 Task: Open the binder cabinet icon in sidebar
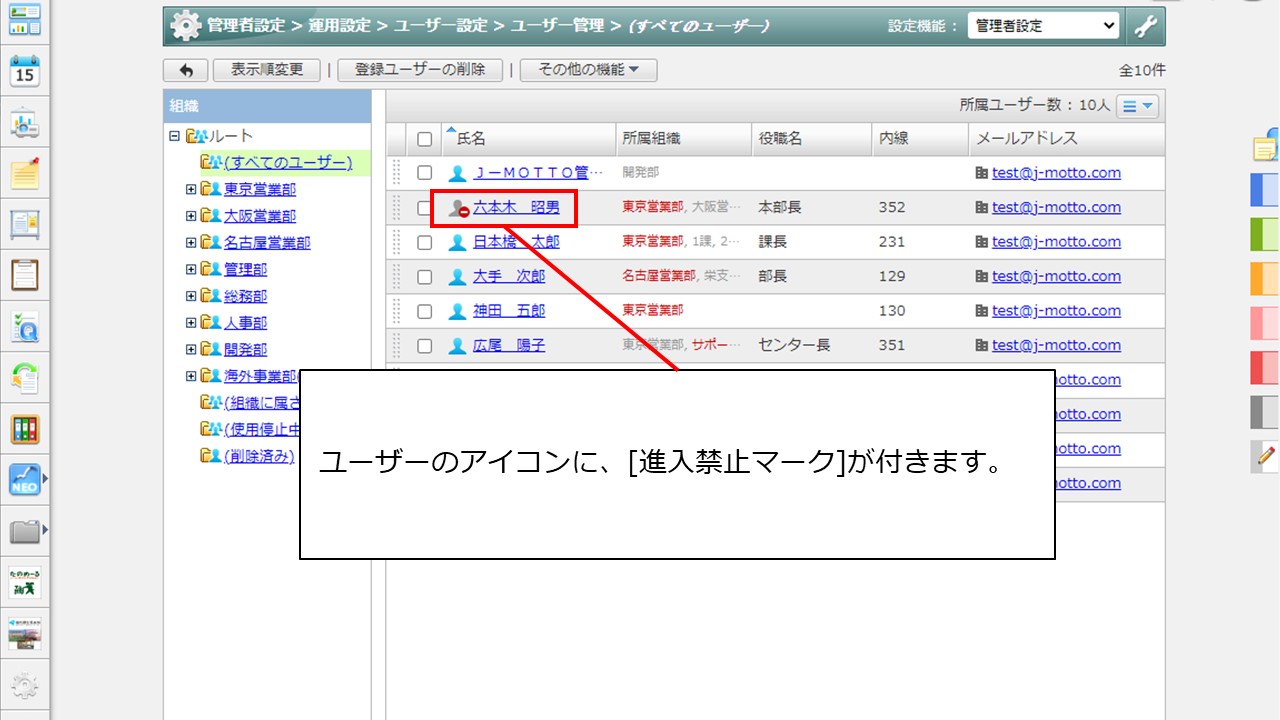tap(24, 429)
